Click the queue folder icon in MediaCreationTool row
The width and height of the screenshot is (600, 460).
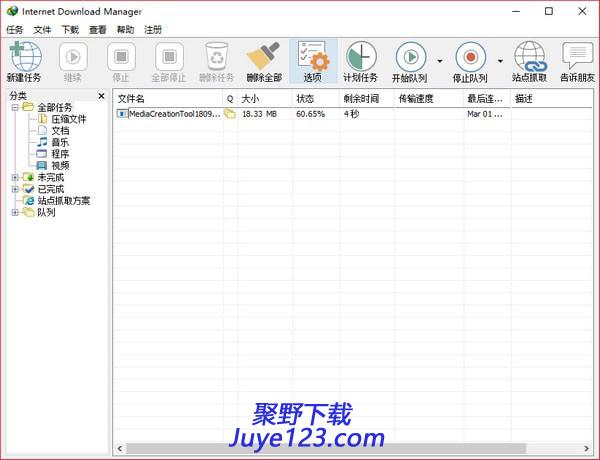[230, 114]
